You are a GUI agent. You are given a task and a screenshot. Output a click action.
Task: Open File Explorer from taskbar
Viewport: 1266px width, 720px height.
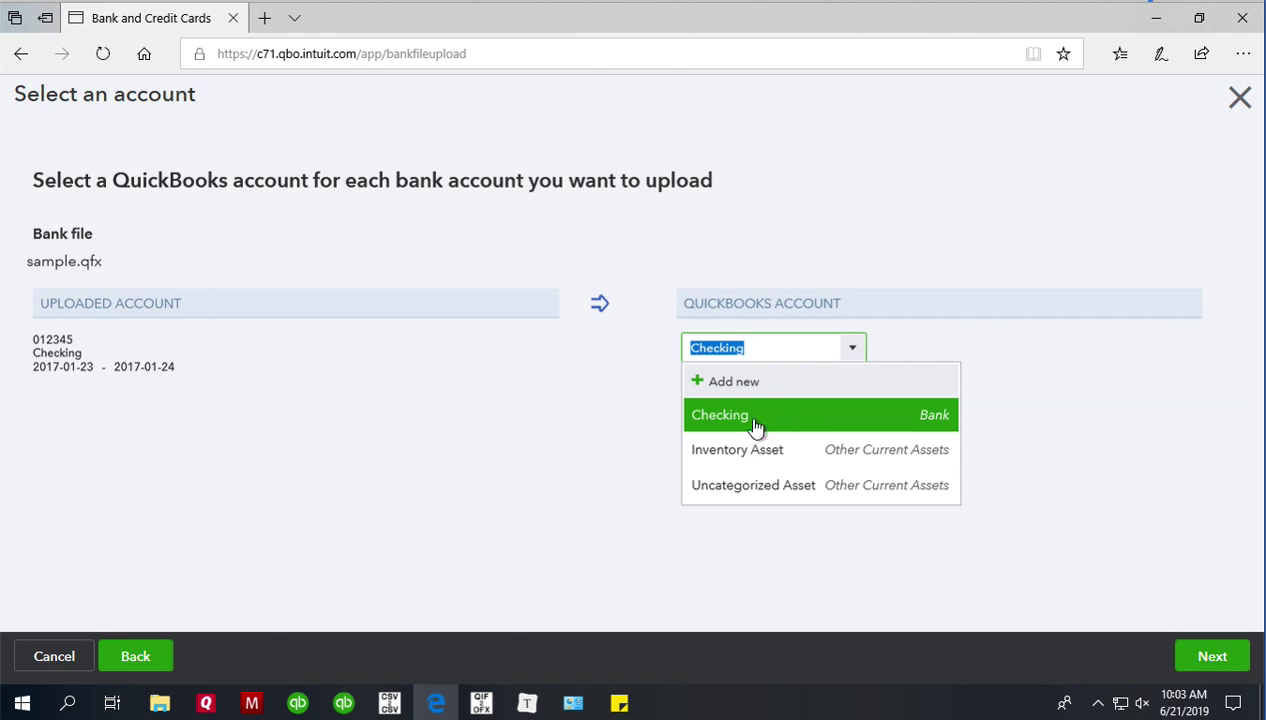(160, 703)
